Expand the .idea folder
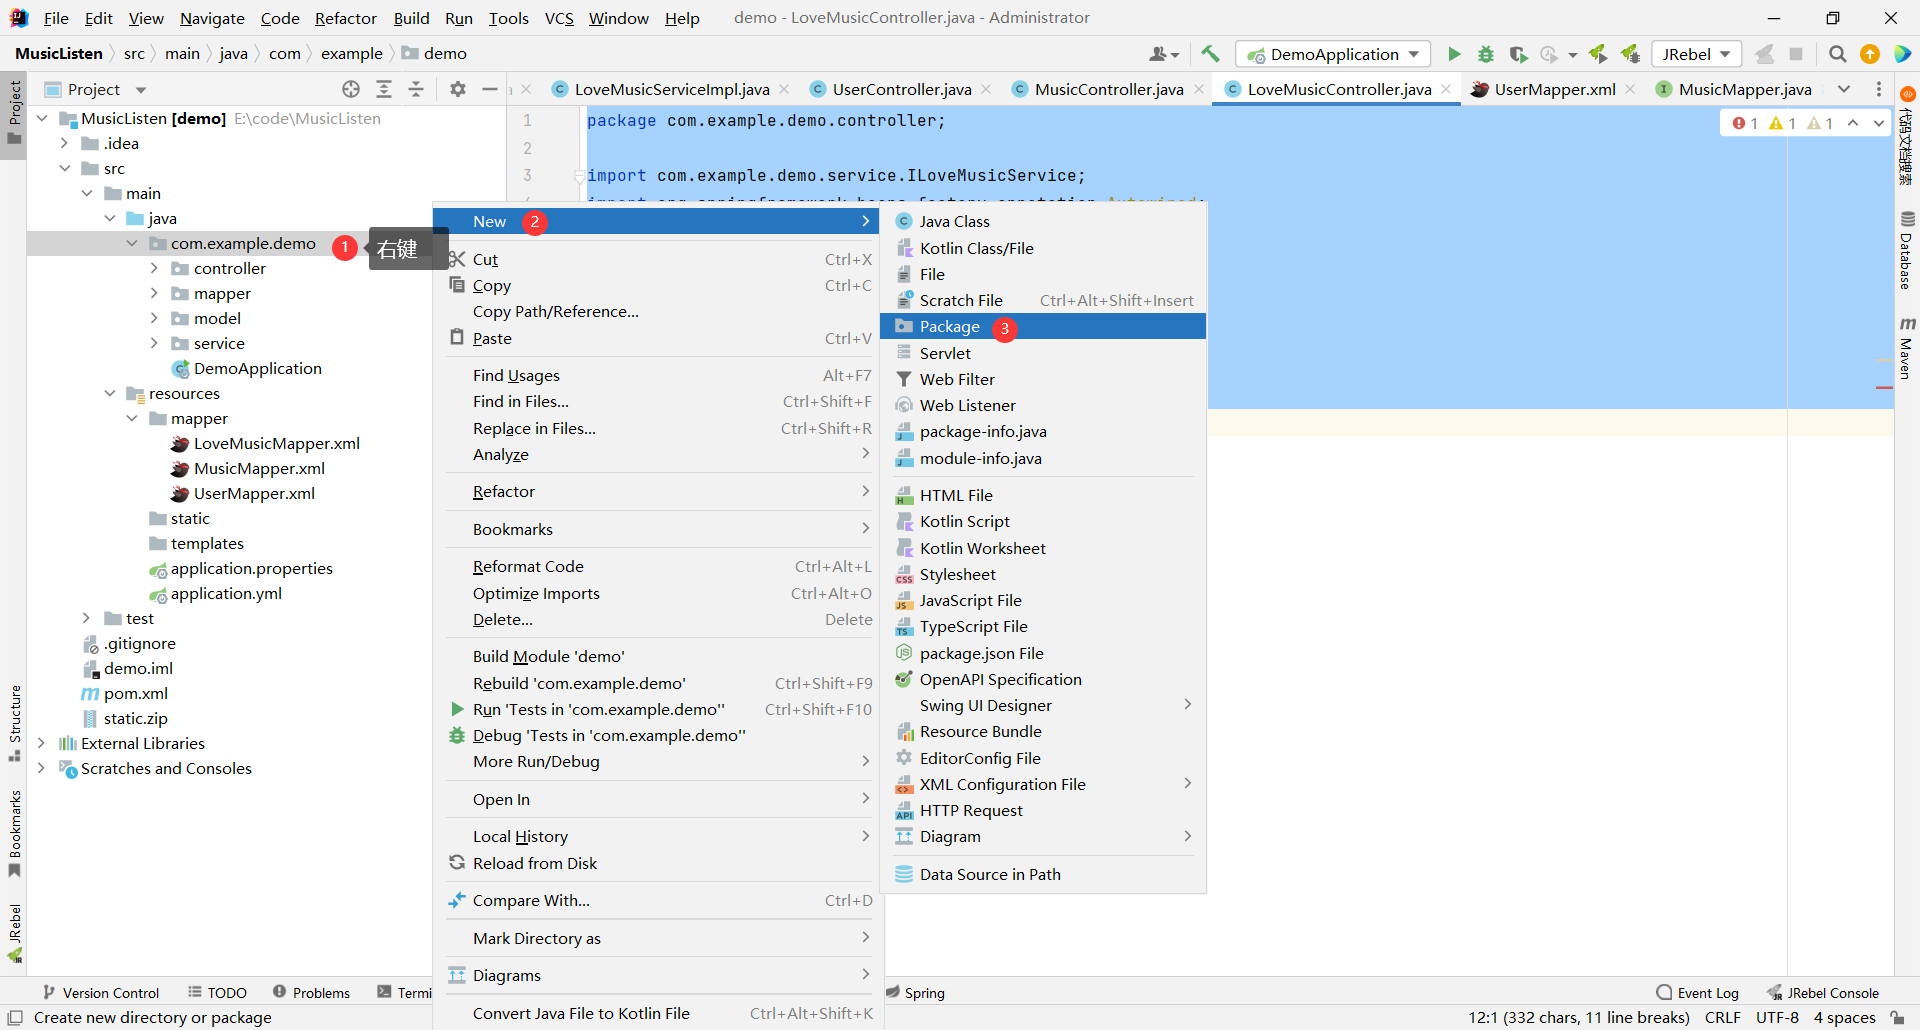Screen dimensions: 1920x1030 (65, 143)
